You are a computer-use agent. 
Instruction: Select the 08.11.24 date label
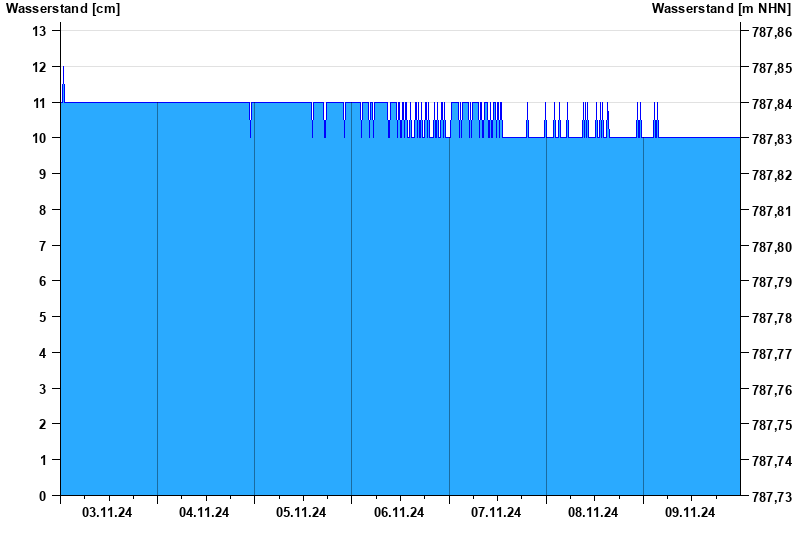point(592,513)
